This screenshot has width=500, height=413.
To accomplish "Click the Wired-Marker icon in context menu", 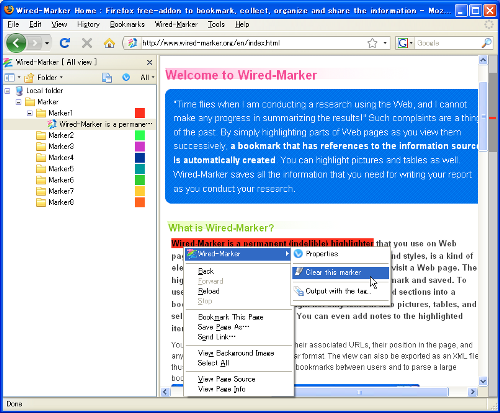I will click(x=191, y=254).
